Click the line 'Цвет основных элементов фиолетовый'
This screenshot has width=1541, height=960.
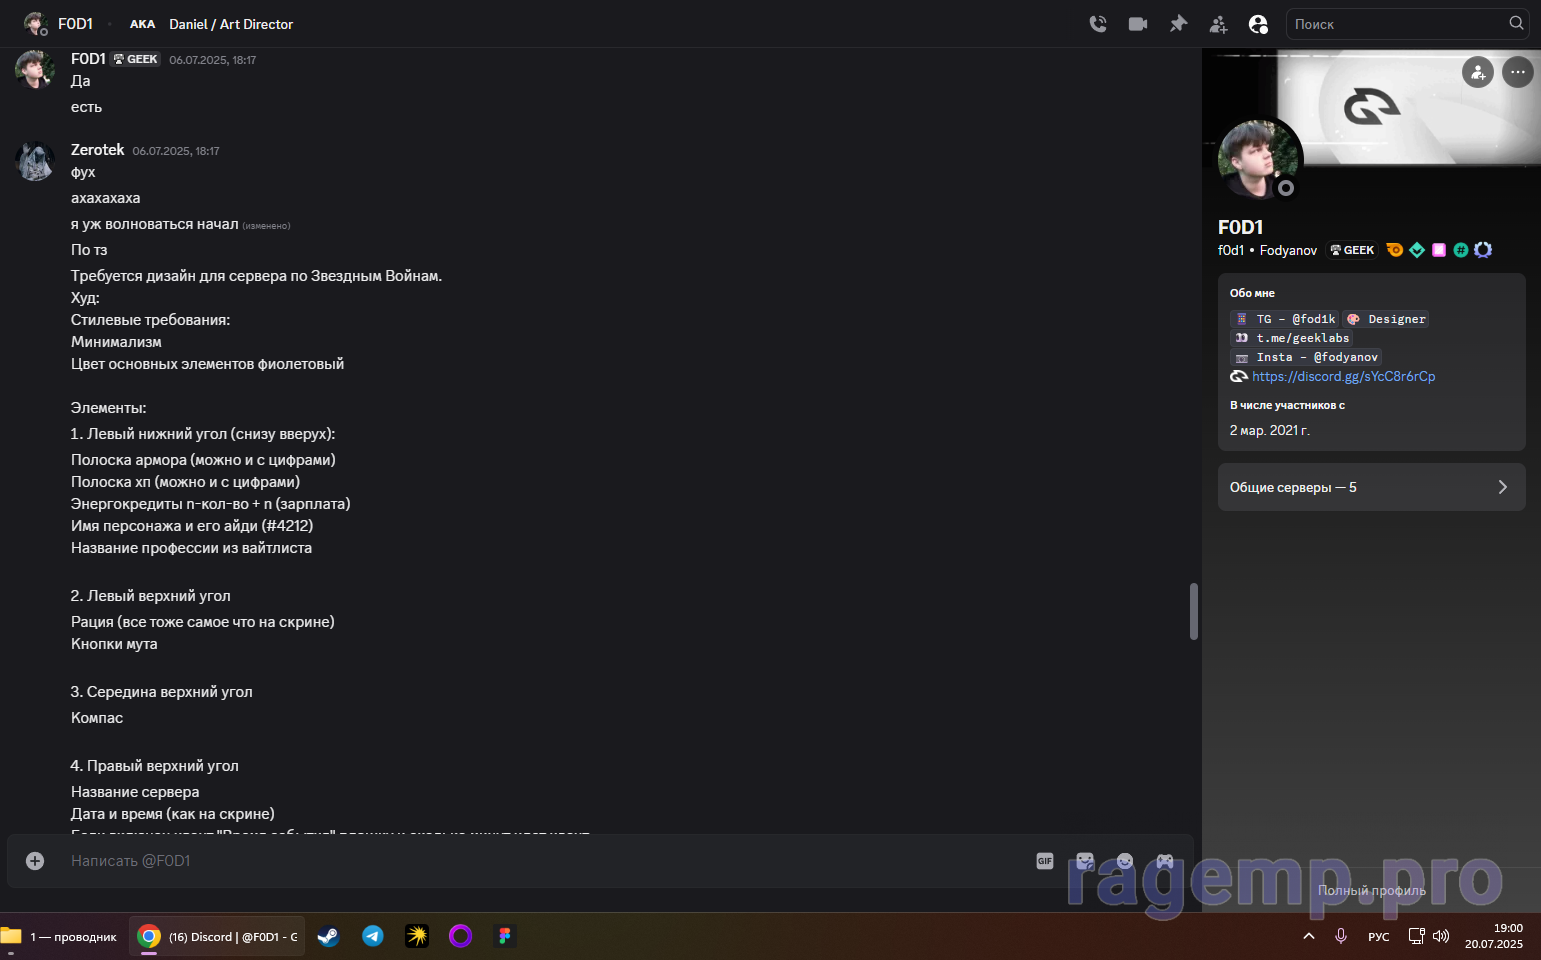coord(207,364)
